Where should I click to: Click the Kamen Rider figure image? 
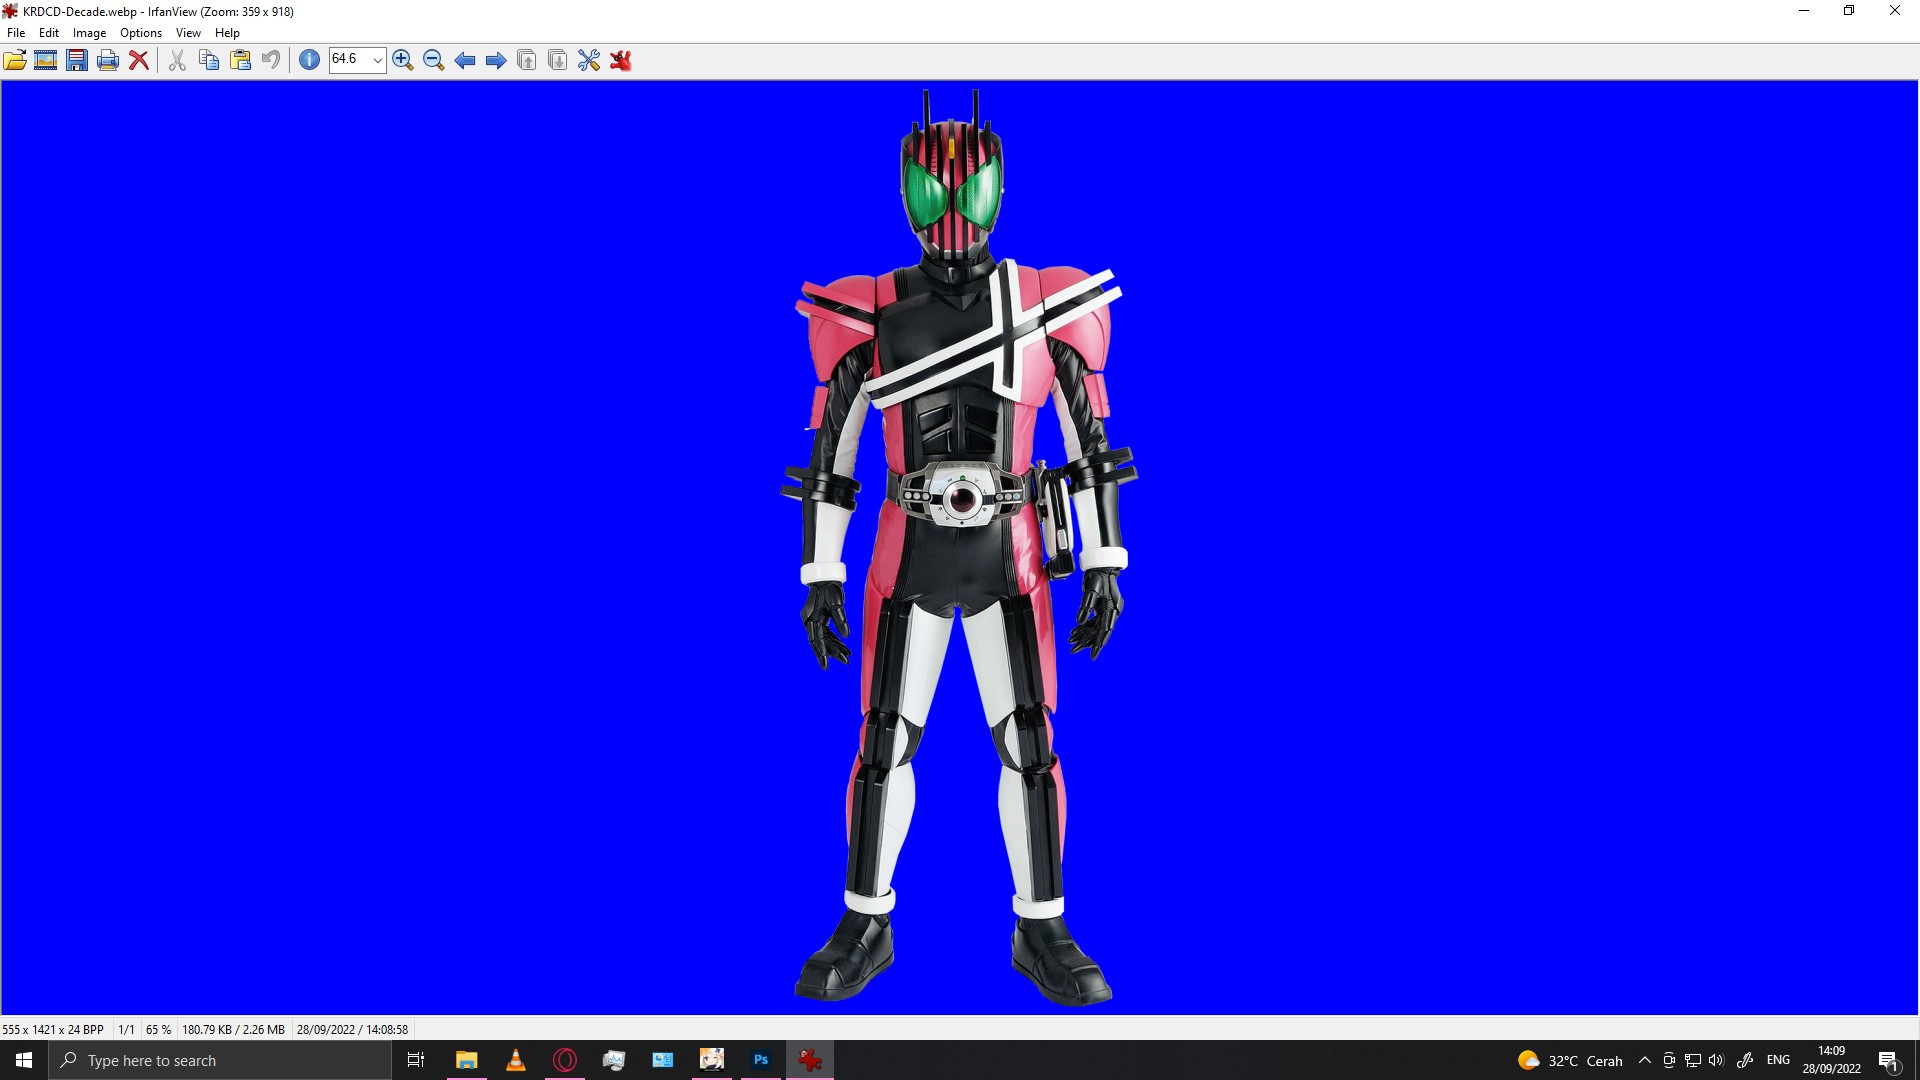[959, 547]
